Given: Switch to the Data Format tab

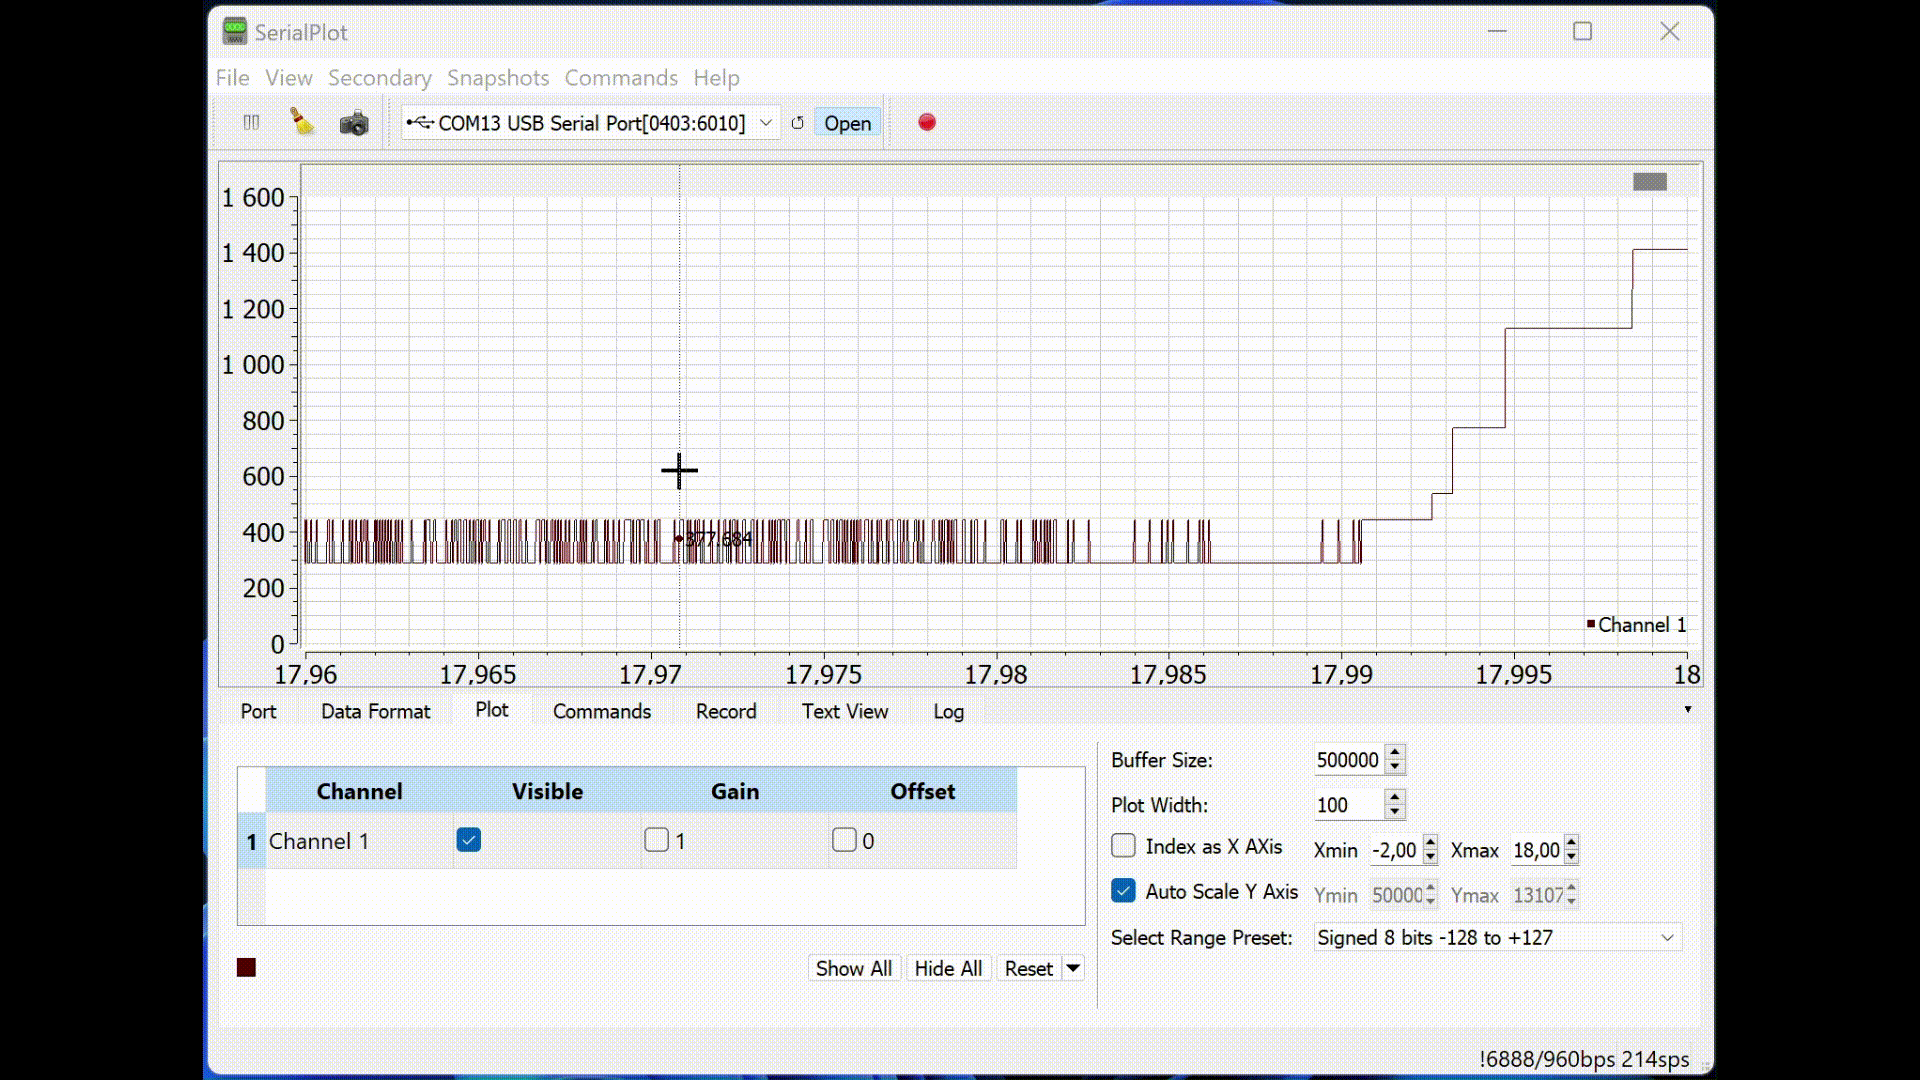Looking at the screenshot, I should pos(375,711).
